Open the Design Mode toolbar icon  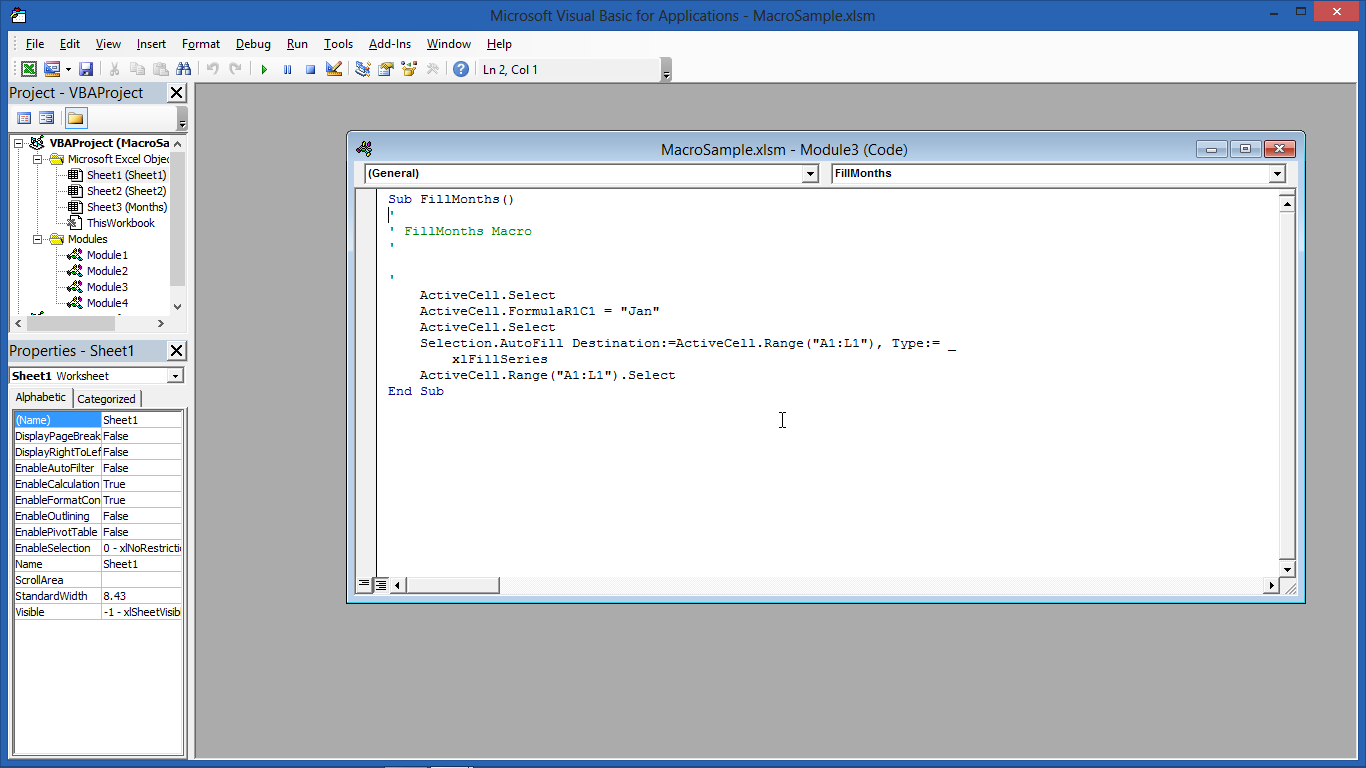click(x=335, y=68)
